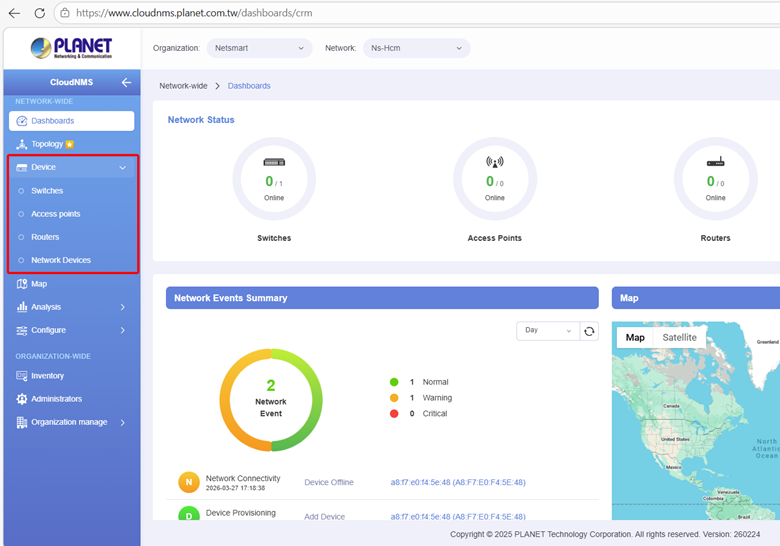Screen dimensions: 780x546
Task: Click the Switches status device icon
Action: point(274,162)
